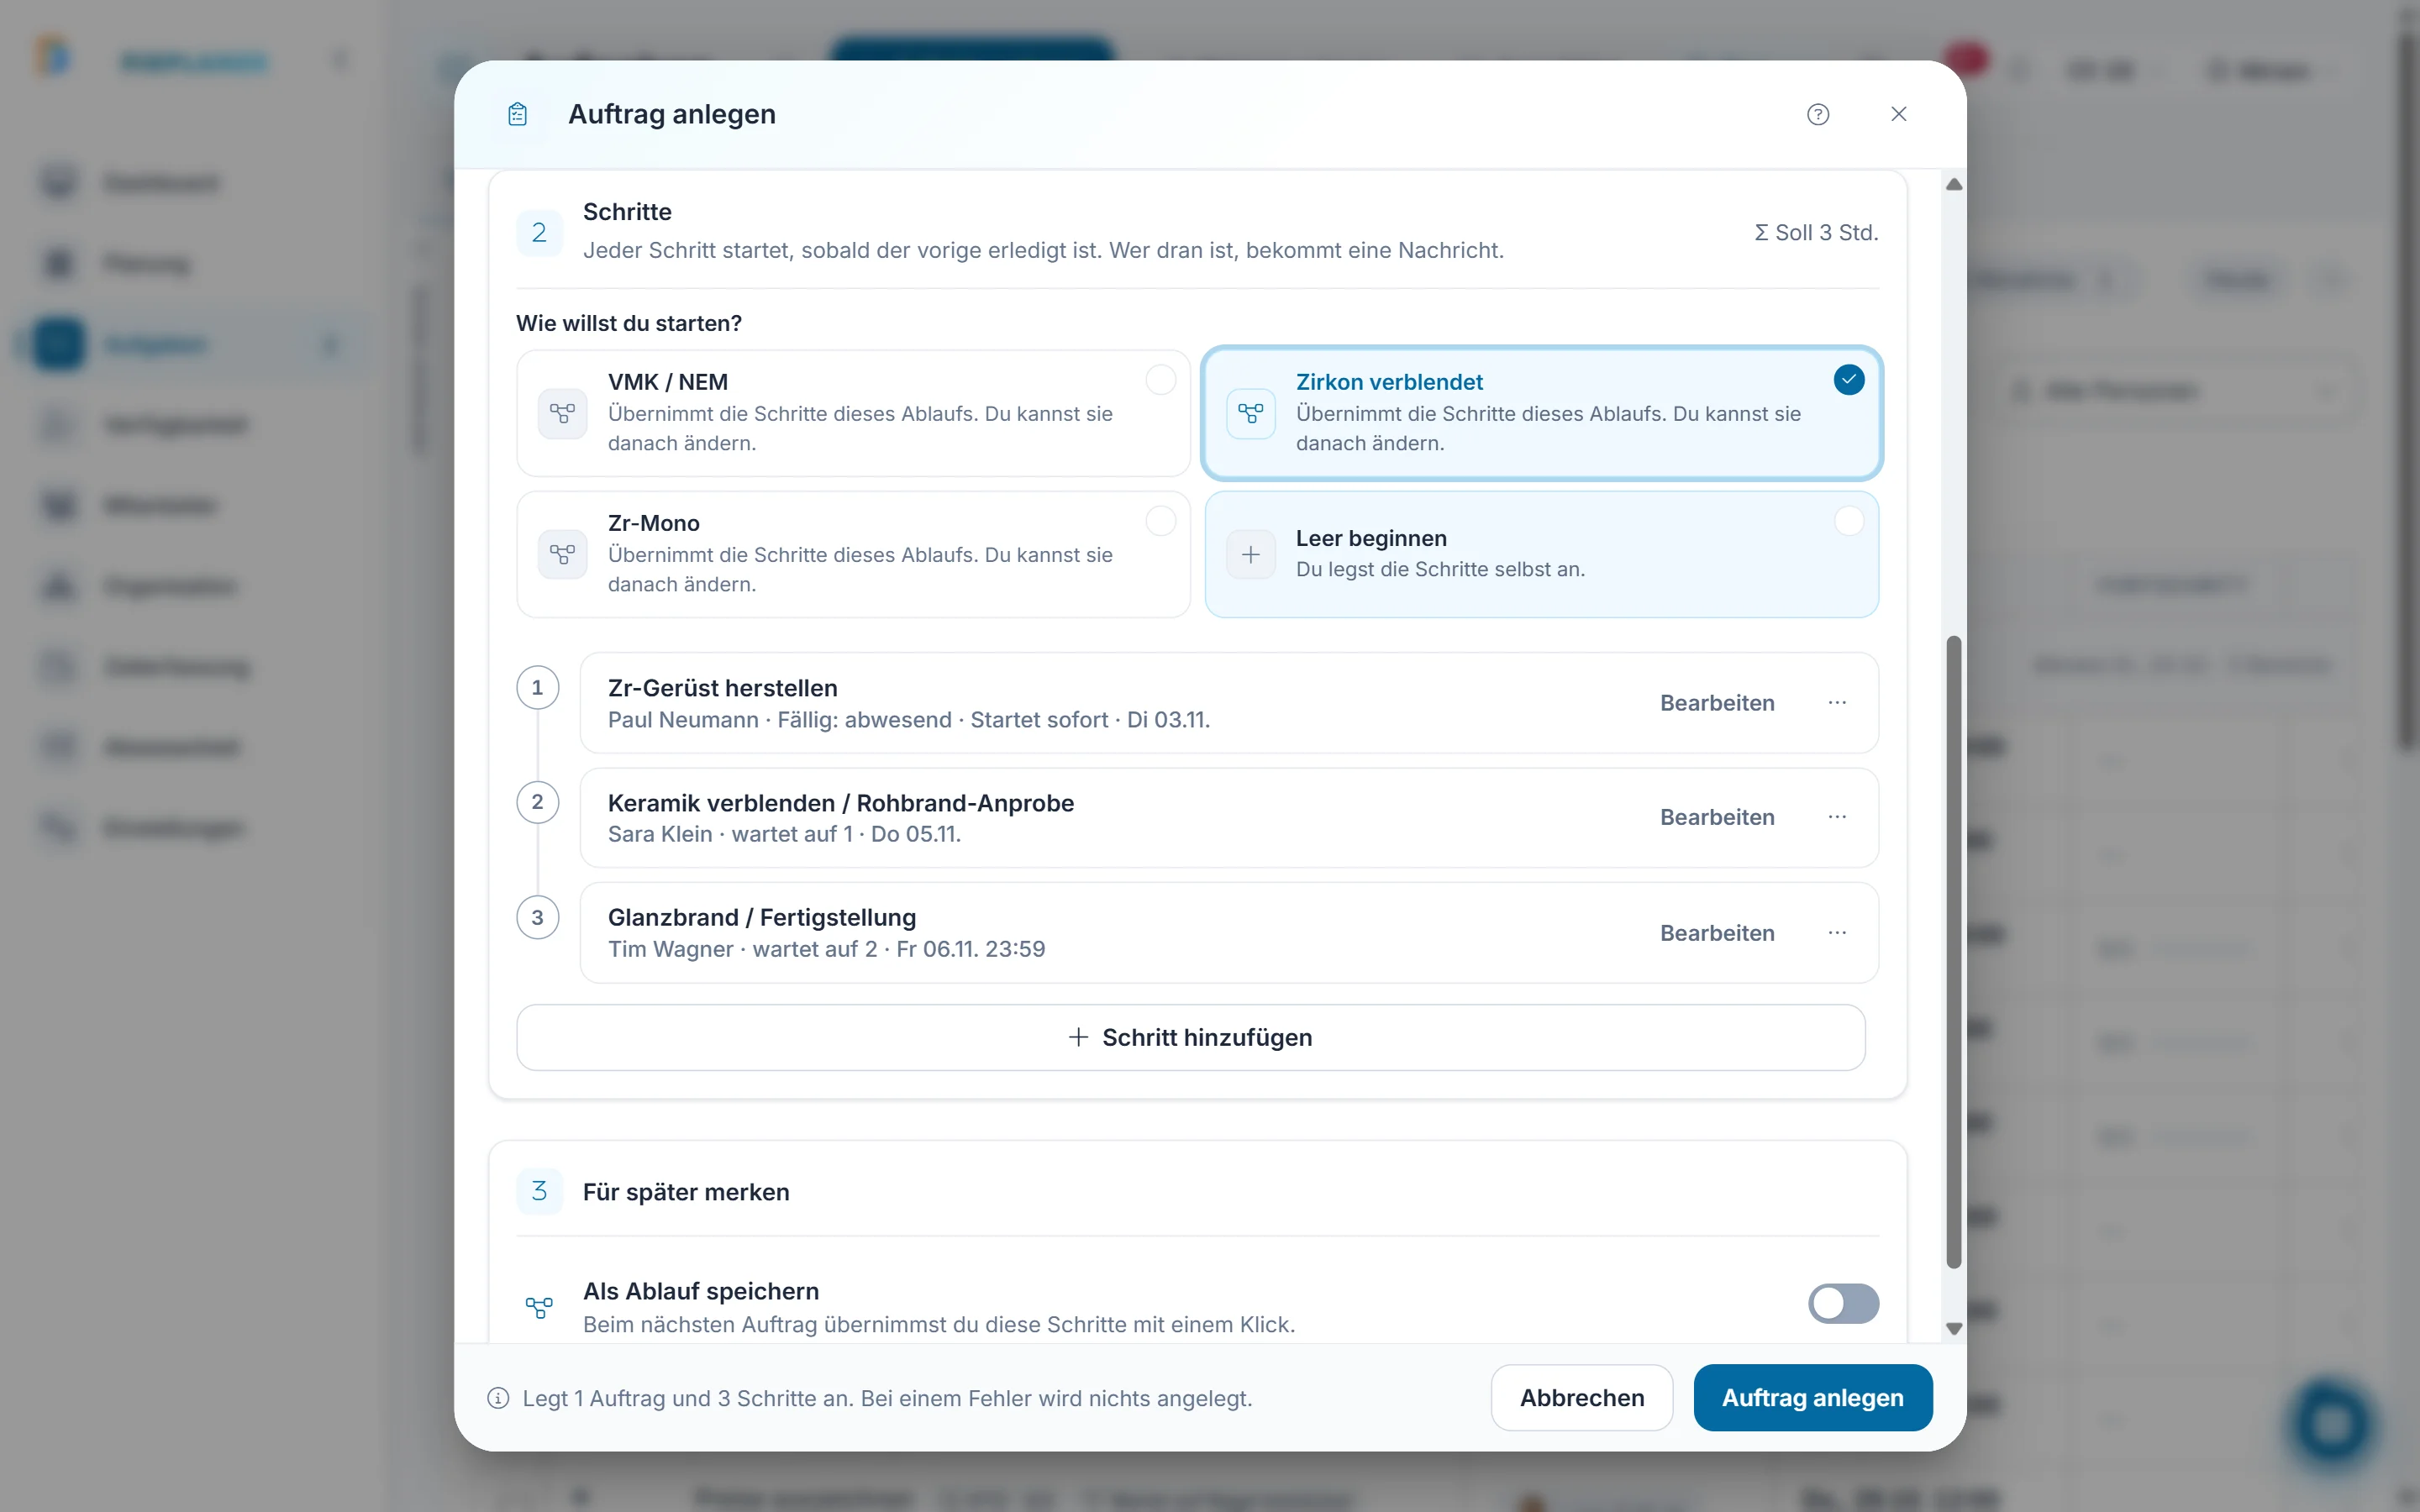
Task: Click the step 3 circle marker in the step list
Action: [537, 917]
